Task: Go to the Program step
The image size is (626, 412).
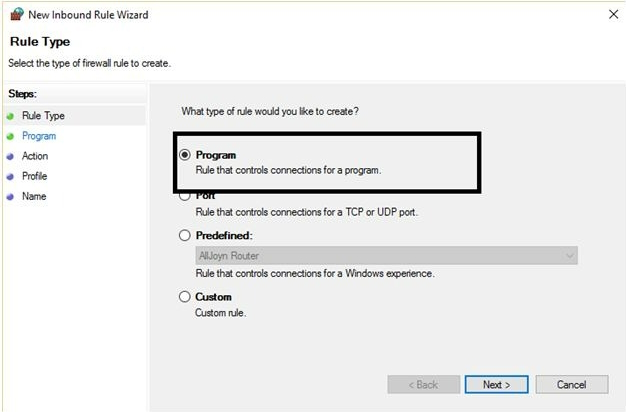Action: [39, 136]
